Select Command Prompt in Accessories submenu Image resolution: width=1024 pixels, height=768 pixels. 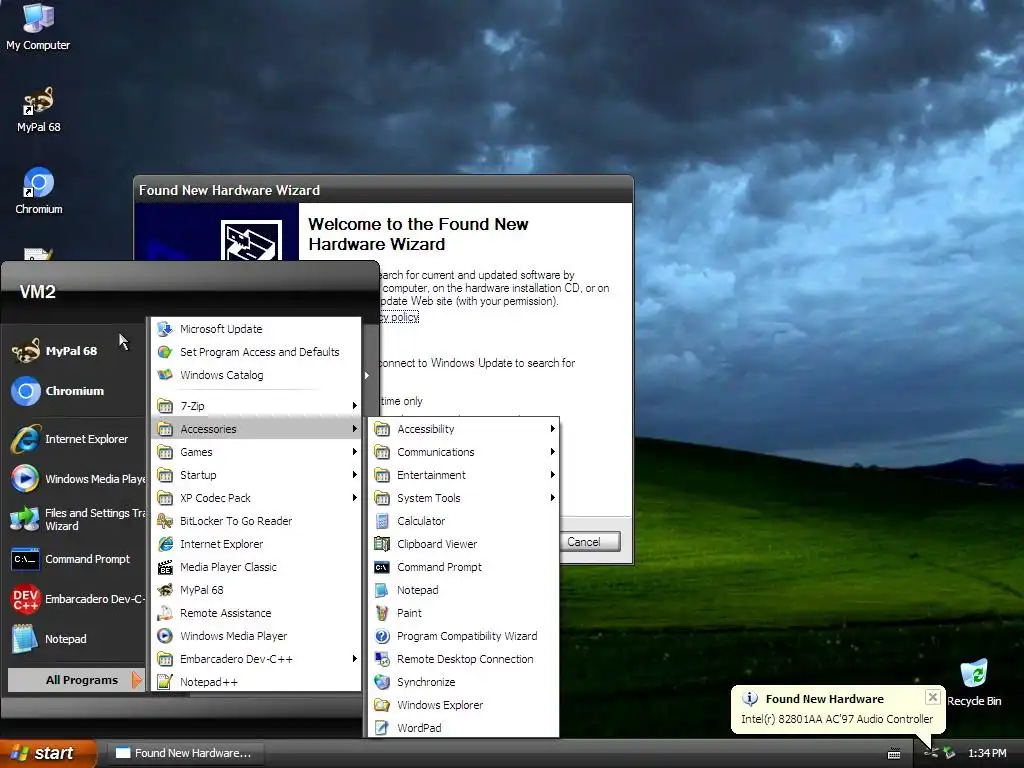coord(464,567)
